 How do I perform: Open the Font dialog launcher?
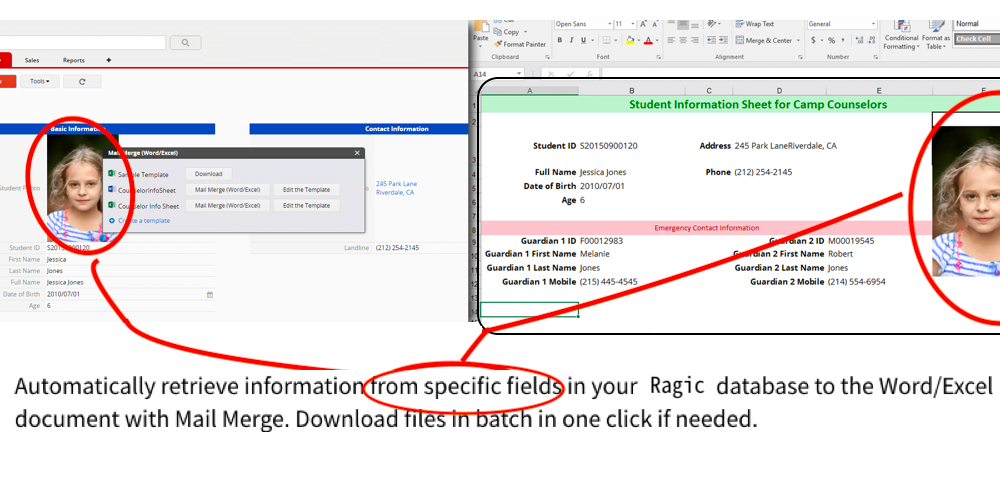659,57
